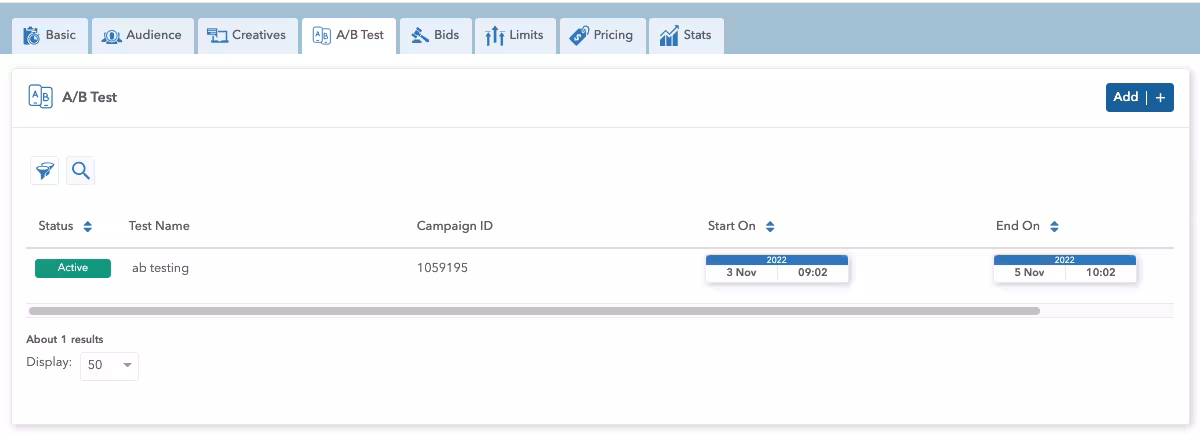Click the A/B Test panel header icon
Screen dimensions: 1200x434
40,97
